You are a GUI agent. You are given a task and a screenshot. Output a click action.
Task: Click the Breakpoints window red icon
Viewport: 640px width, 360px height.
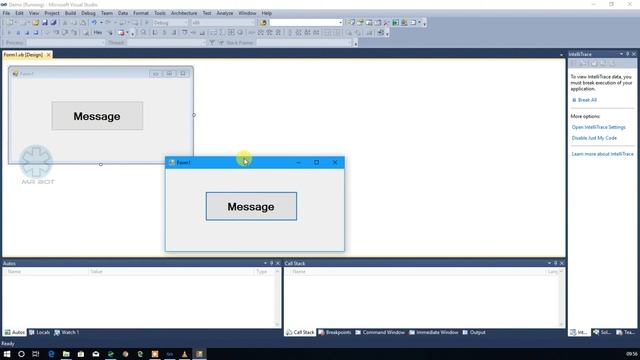click(121, 33)
